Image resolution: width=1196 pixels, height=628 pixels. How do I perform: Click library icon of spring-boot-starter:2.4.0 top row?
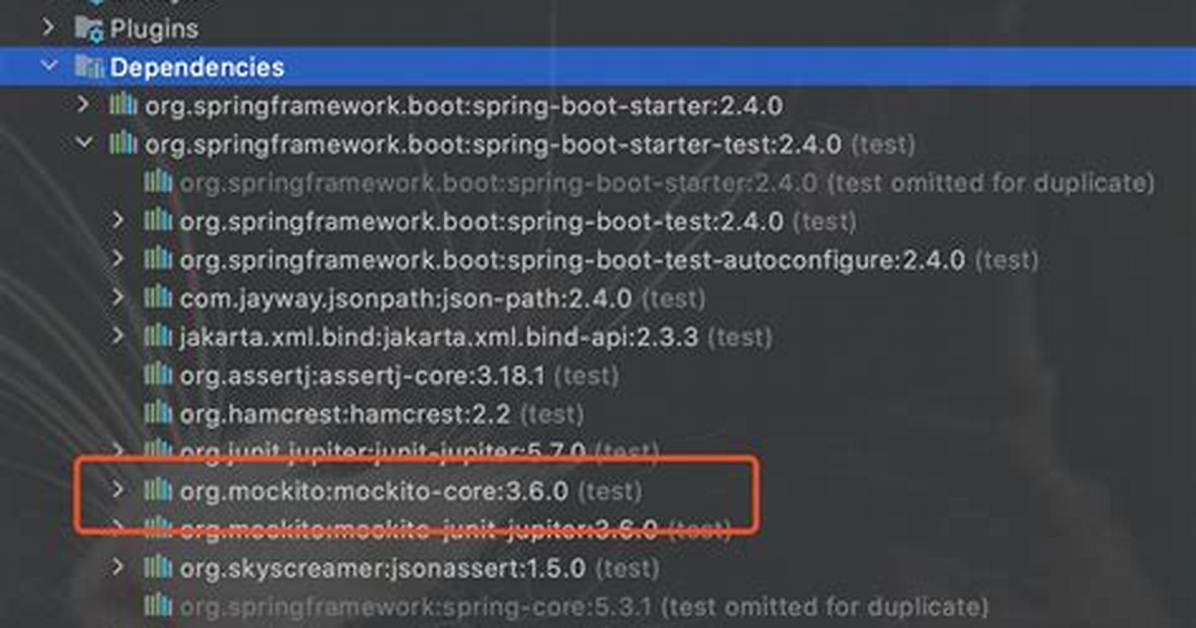coord(123,105)
